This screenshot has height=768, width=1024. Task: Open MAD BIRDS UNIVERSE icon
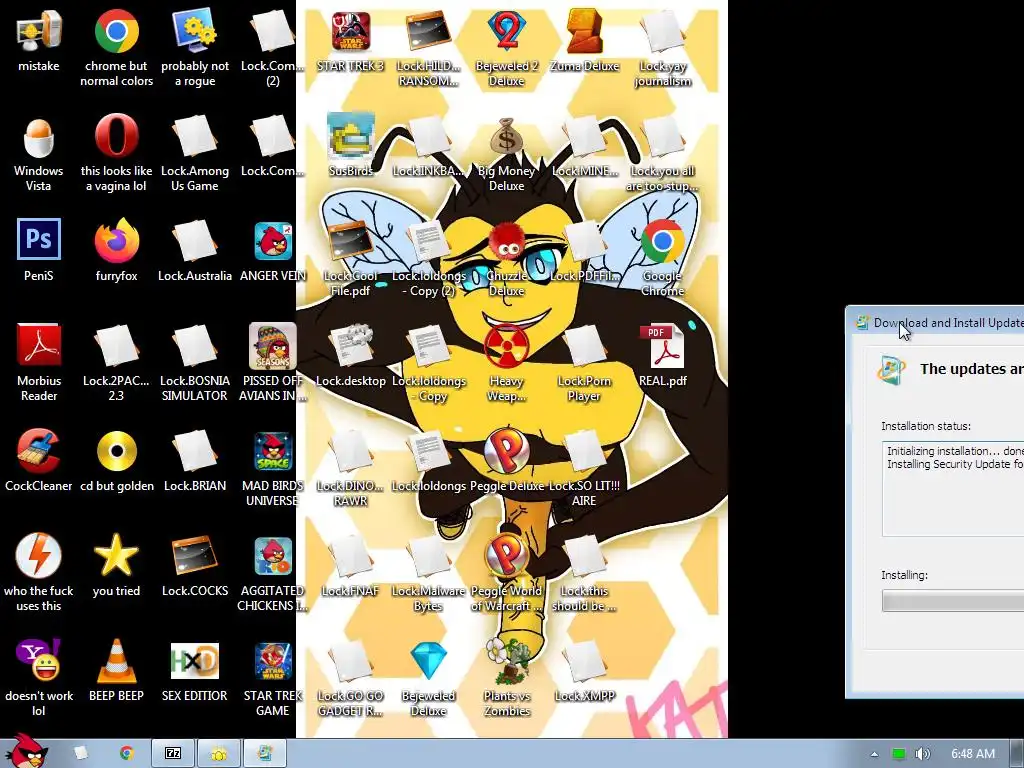pyautogui.click(x=273, y=451)
